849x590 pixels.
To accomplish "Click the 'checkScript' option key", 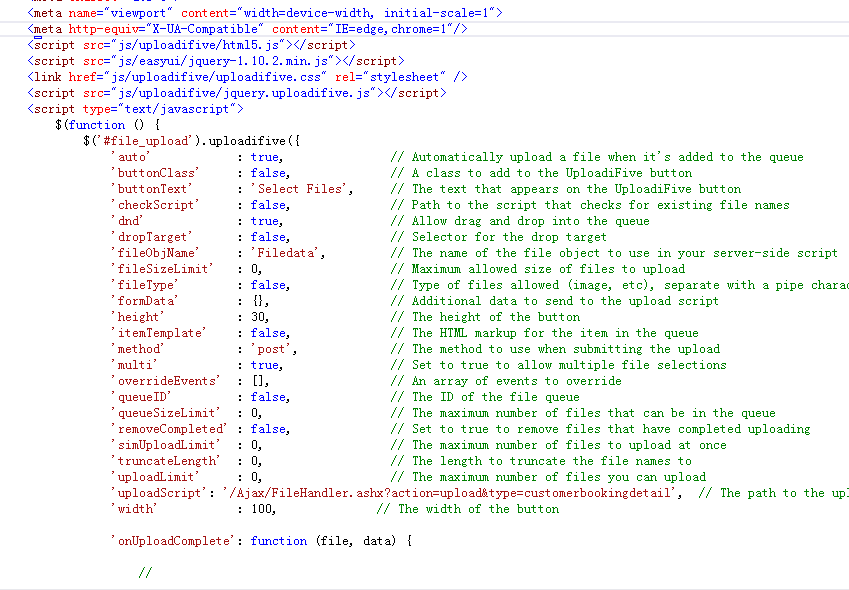I will [155, 205].
